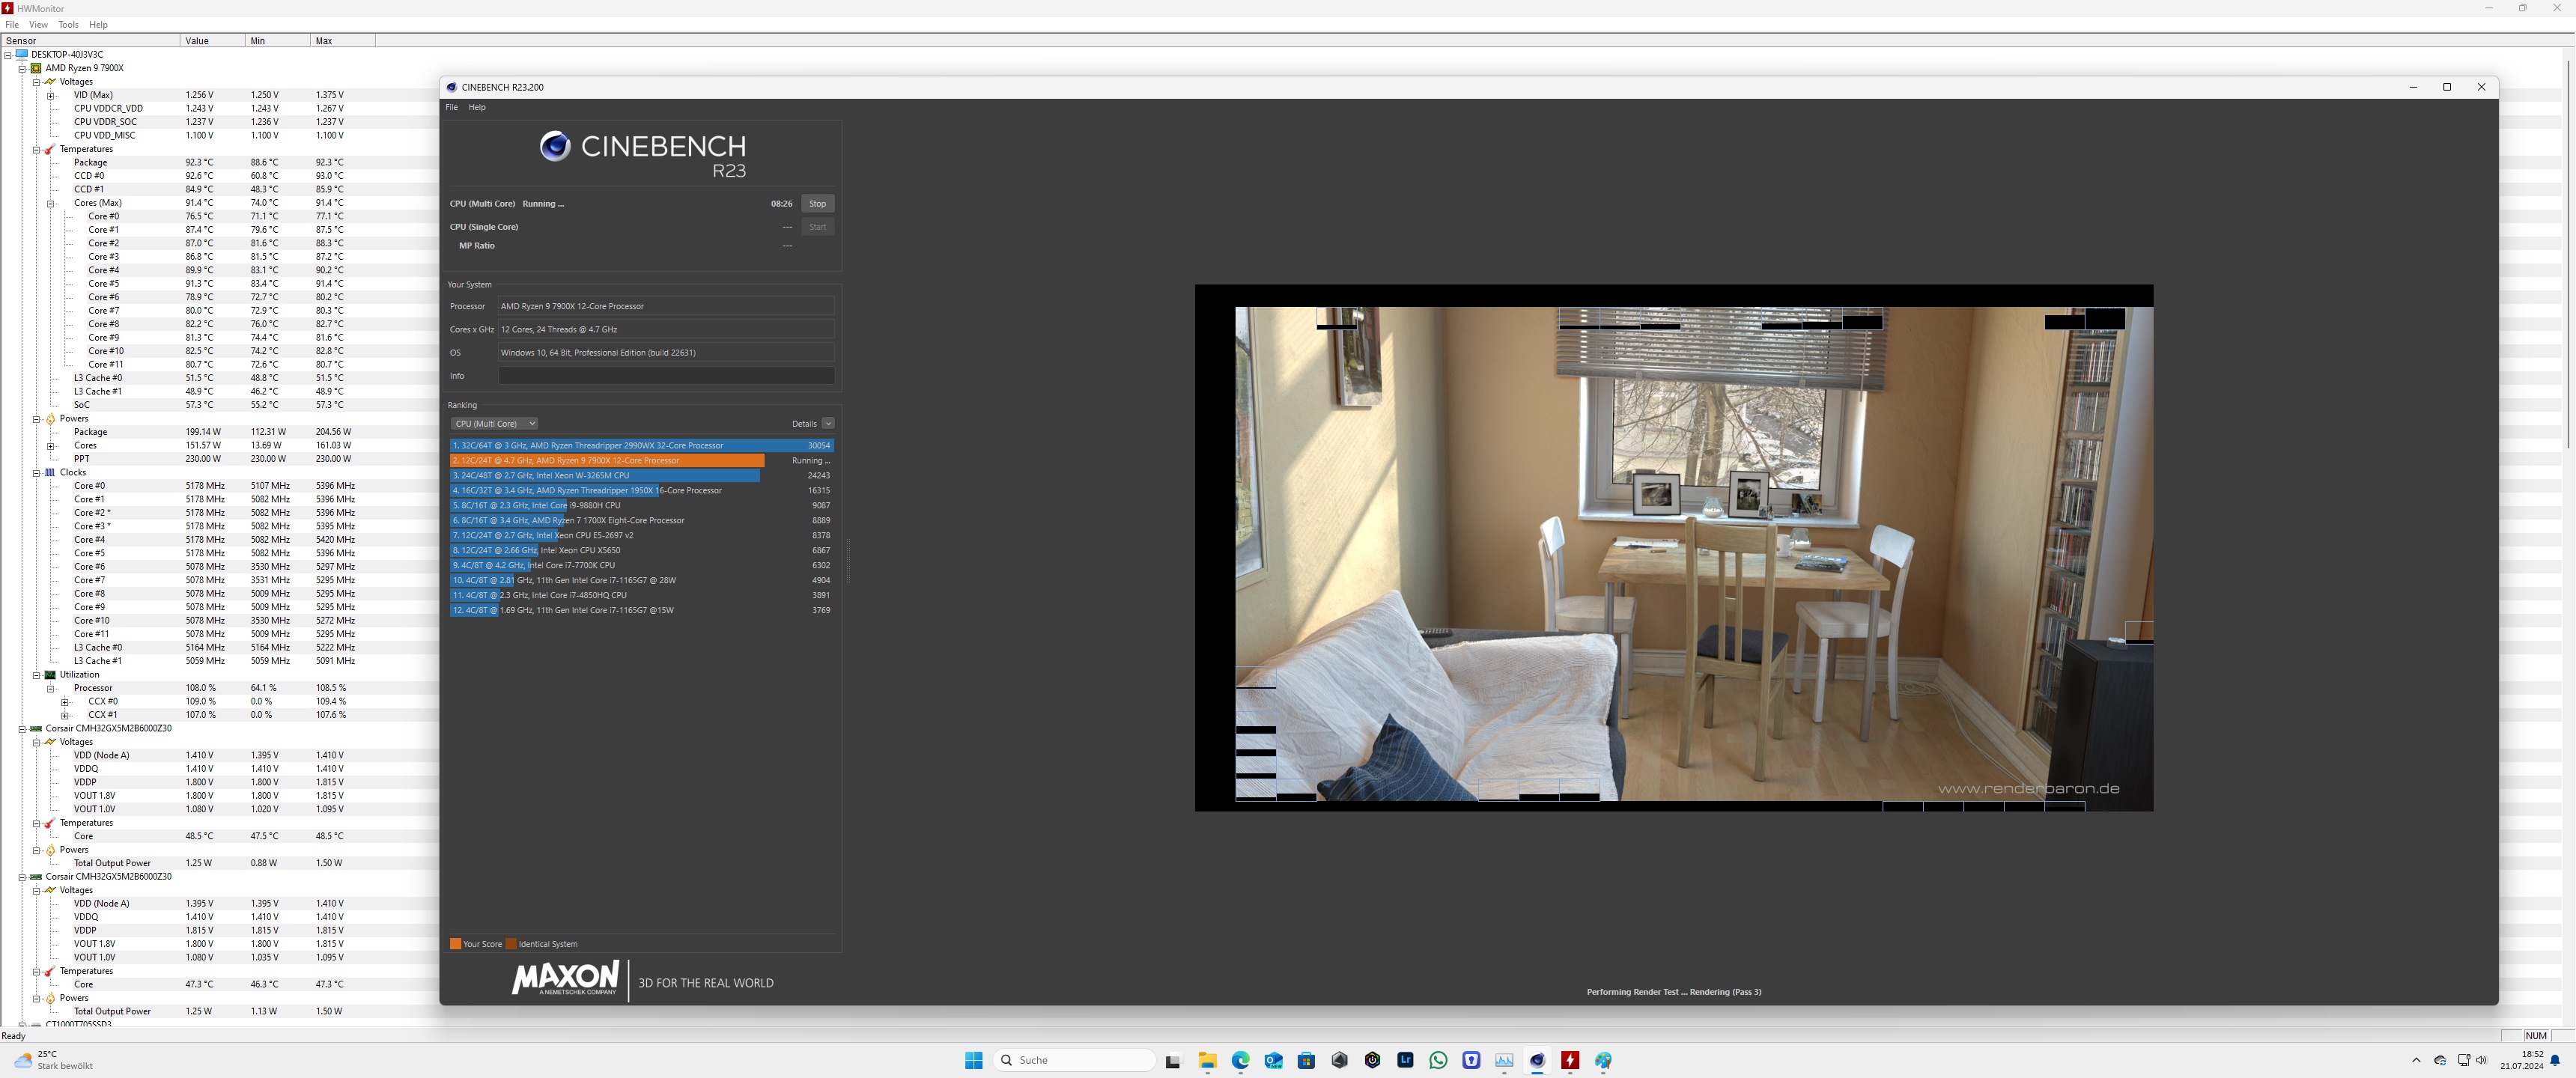Click the Threadripper 2990WX ranking bar
2576x1078 pixels.
coord(640,446)
